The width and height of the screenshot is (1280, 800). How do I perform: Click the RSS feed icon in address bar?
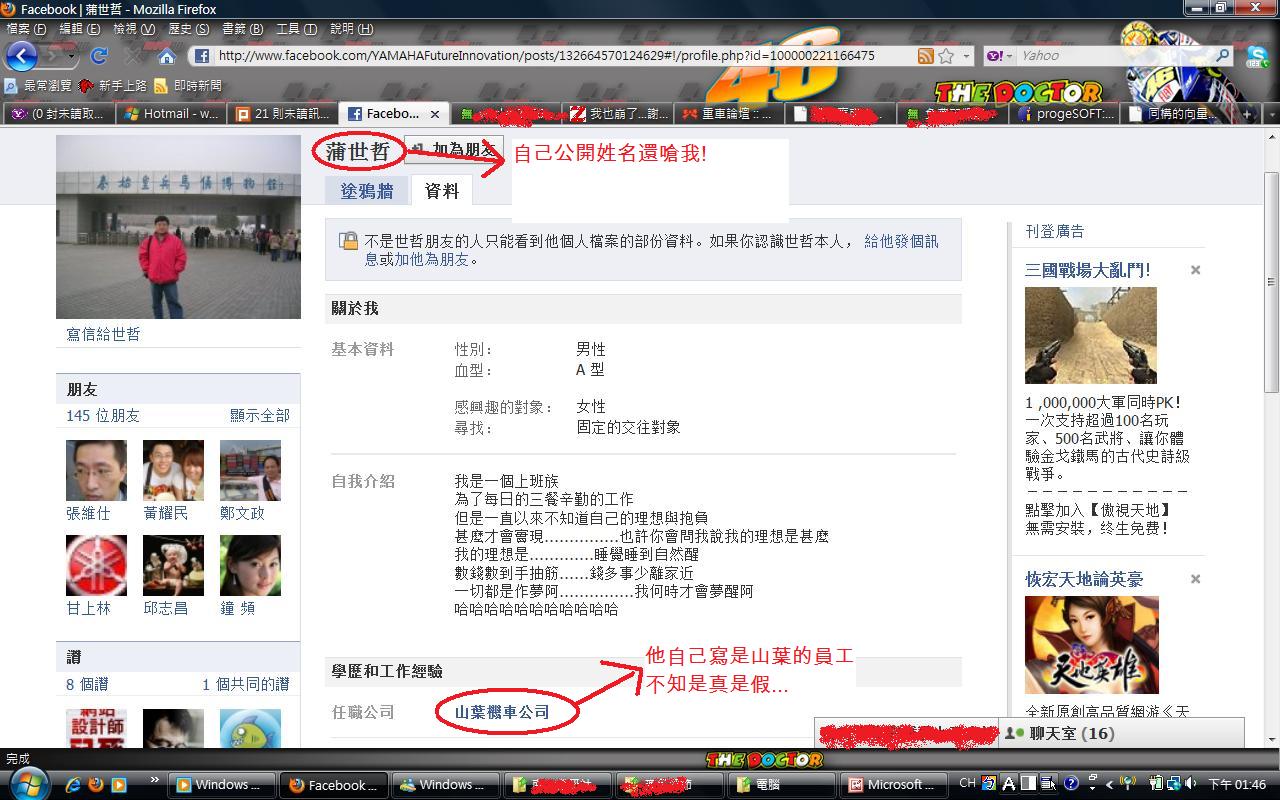tap(926, 56)
